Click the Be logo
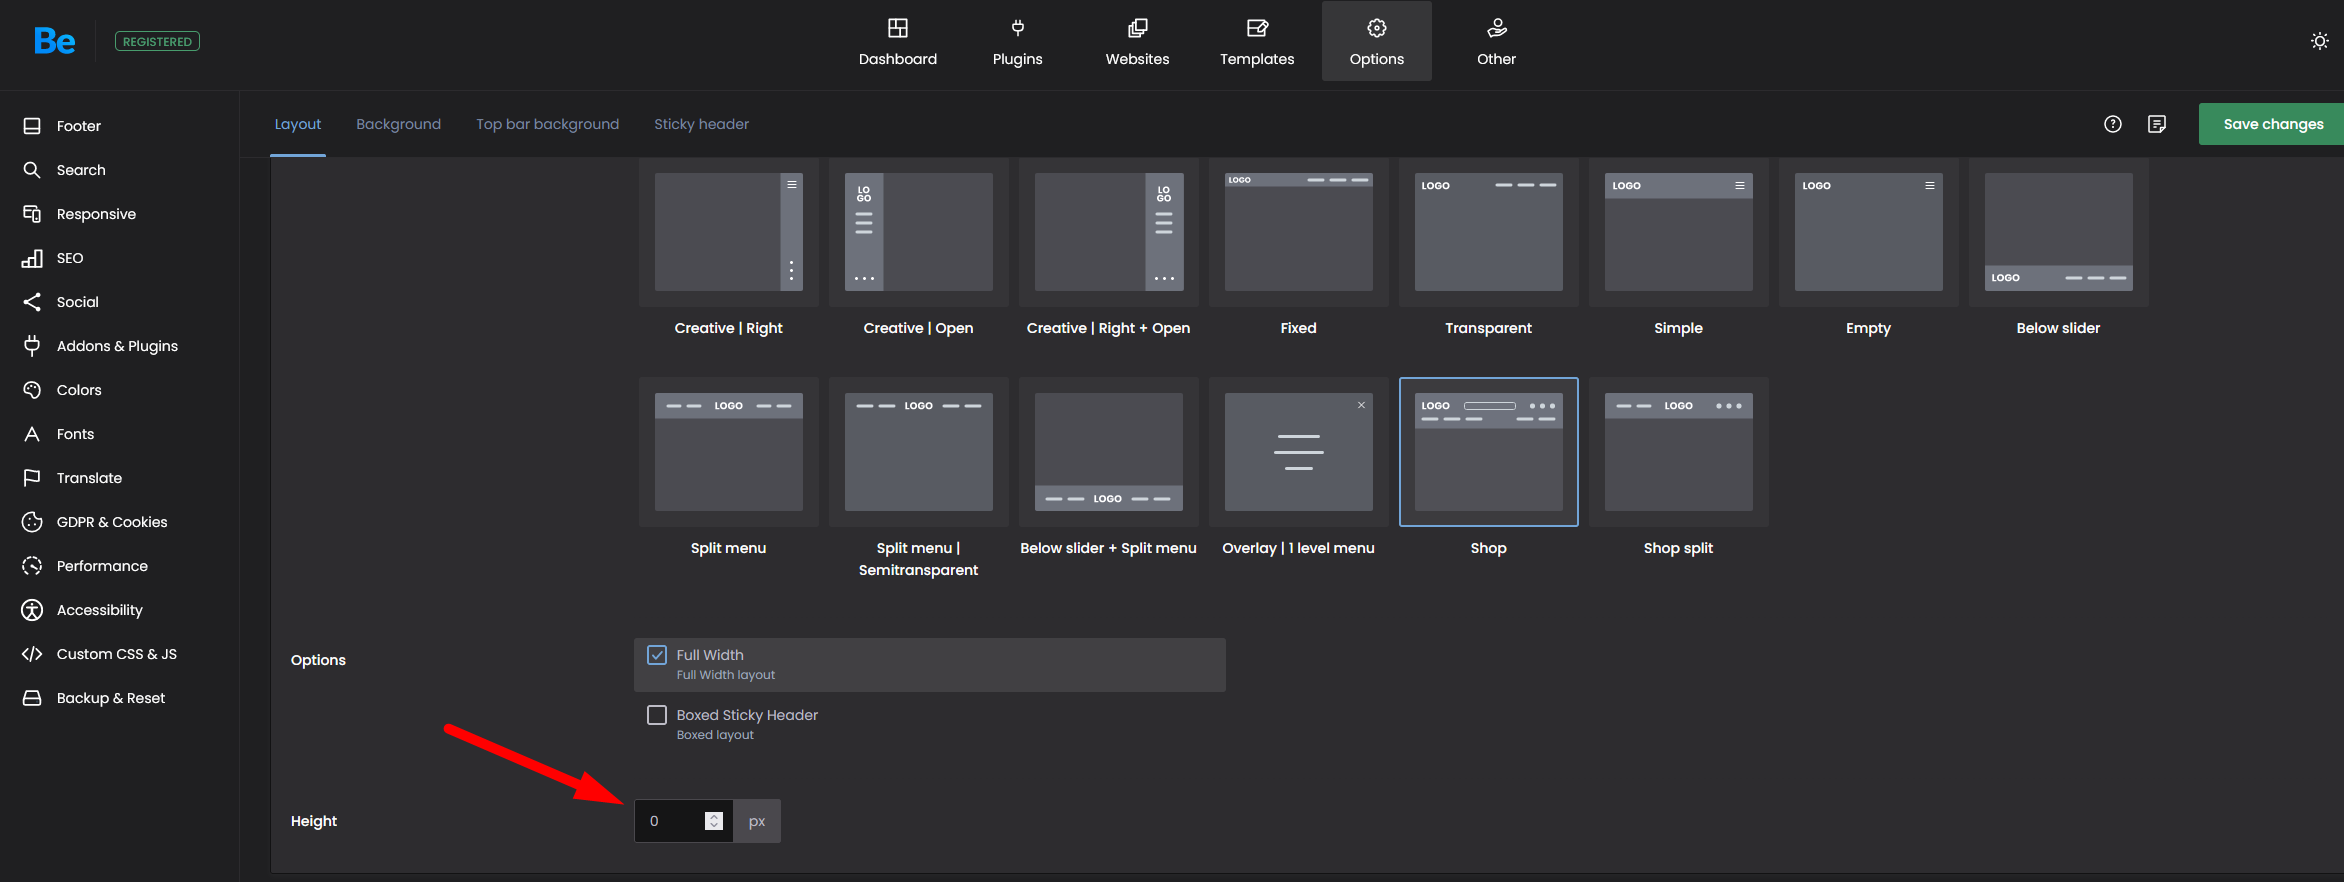2344x882 pixels. coord(54,41)
